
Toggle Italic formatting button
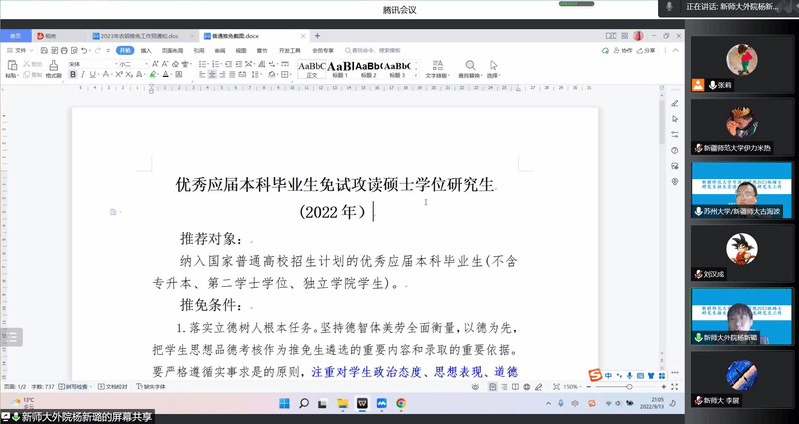[82, 75]
